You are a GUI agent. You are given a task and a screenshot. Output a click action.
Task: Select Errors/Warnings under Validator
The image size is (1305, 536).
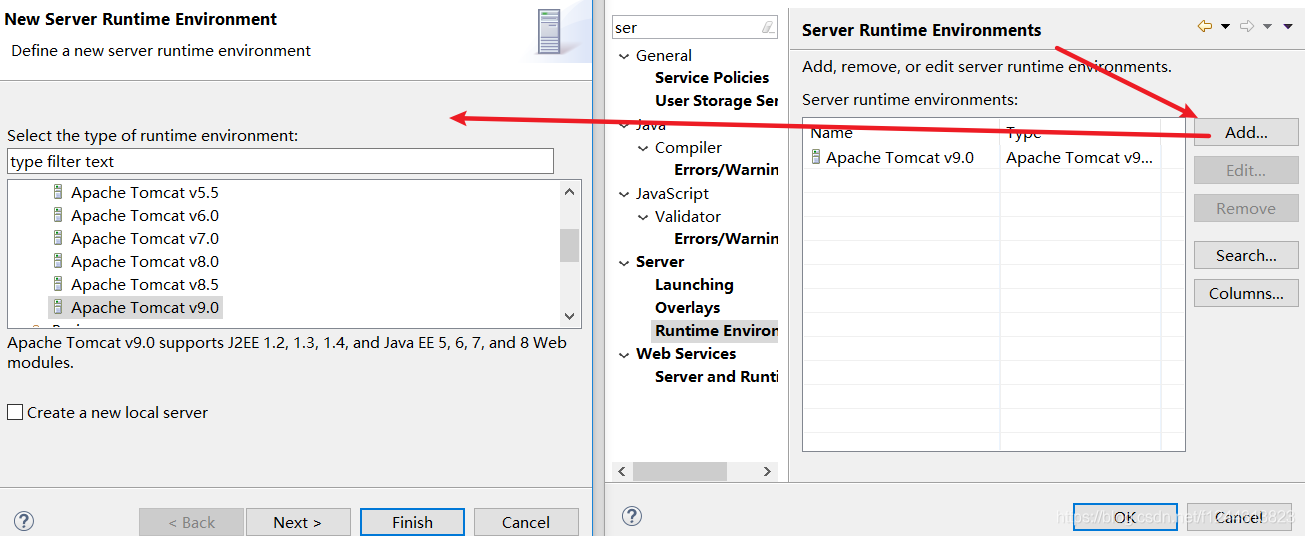[726, 238]
